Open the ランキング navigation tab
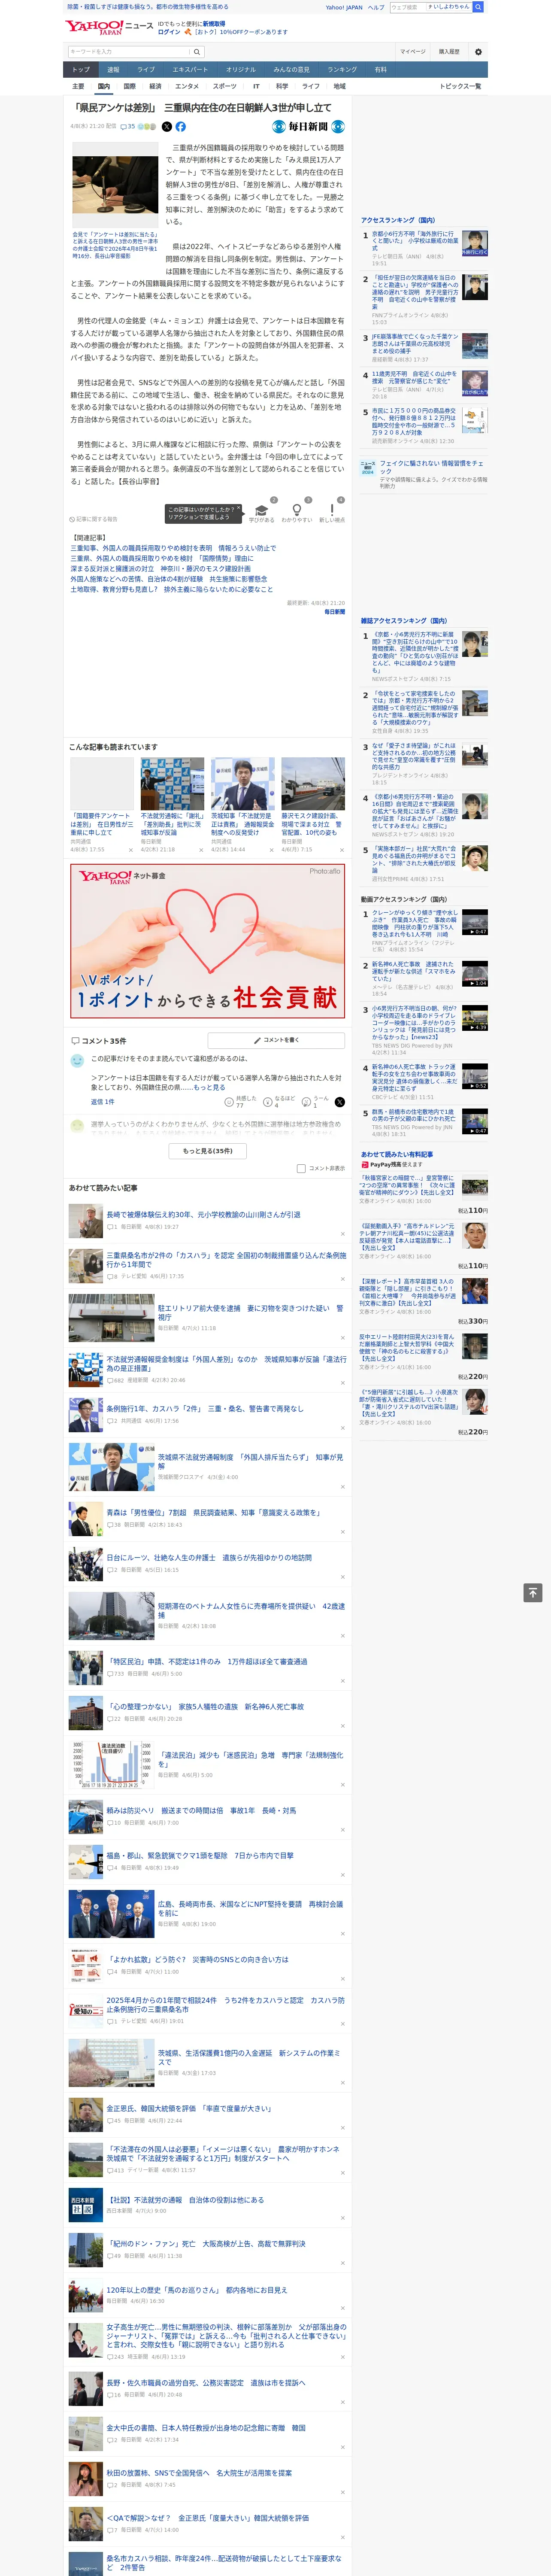The image size is (551, 2576). click(342, 70)
